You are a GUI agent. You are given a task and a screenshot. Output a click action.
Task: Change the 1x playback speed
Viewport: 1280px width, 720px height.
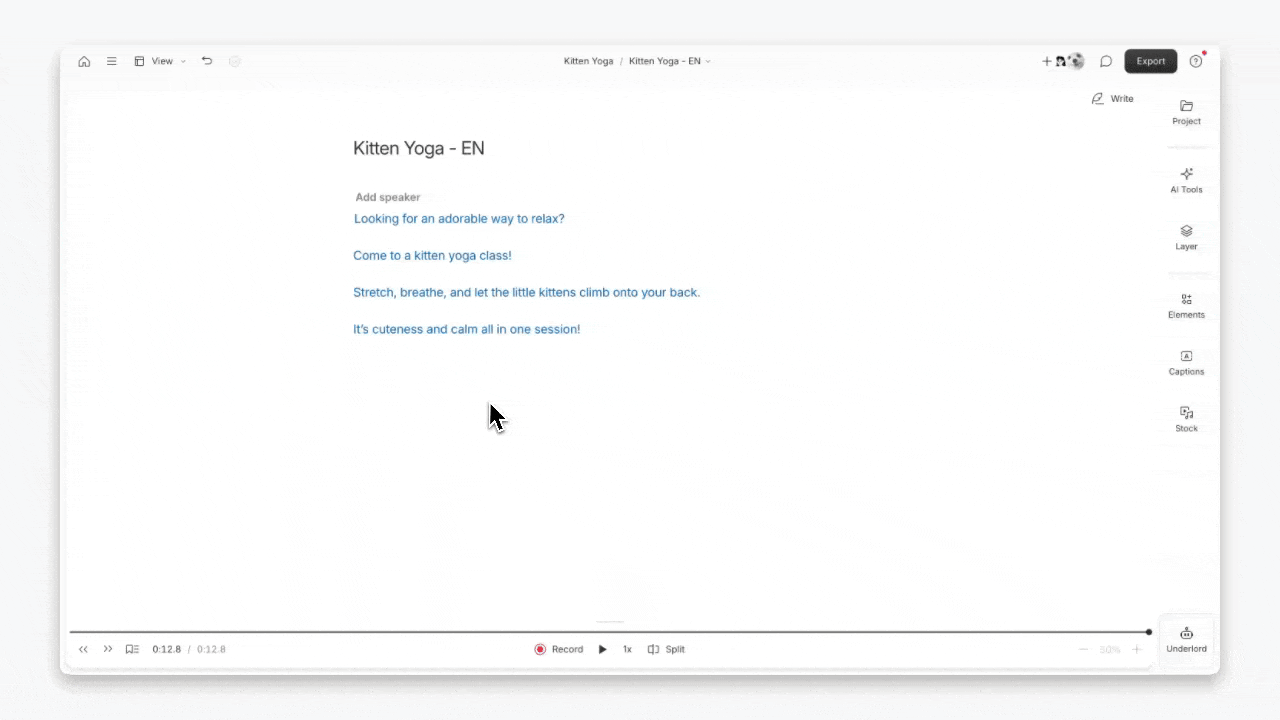[x=627, y=649]
